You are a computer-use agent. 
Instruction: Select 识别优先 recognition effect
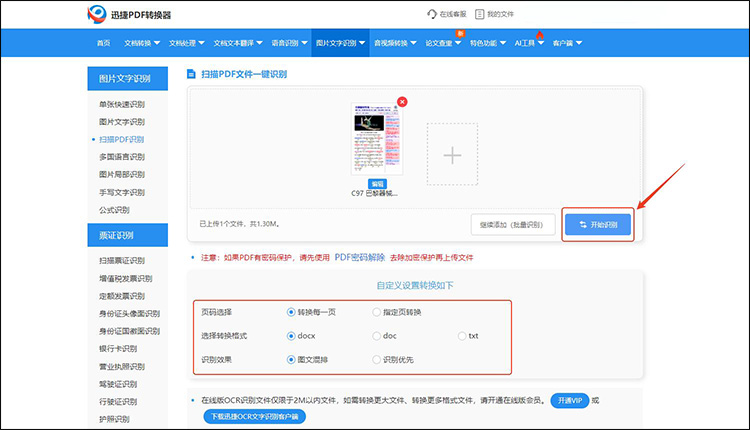point(376,358)
